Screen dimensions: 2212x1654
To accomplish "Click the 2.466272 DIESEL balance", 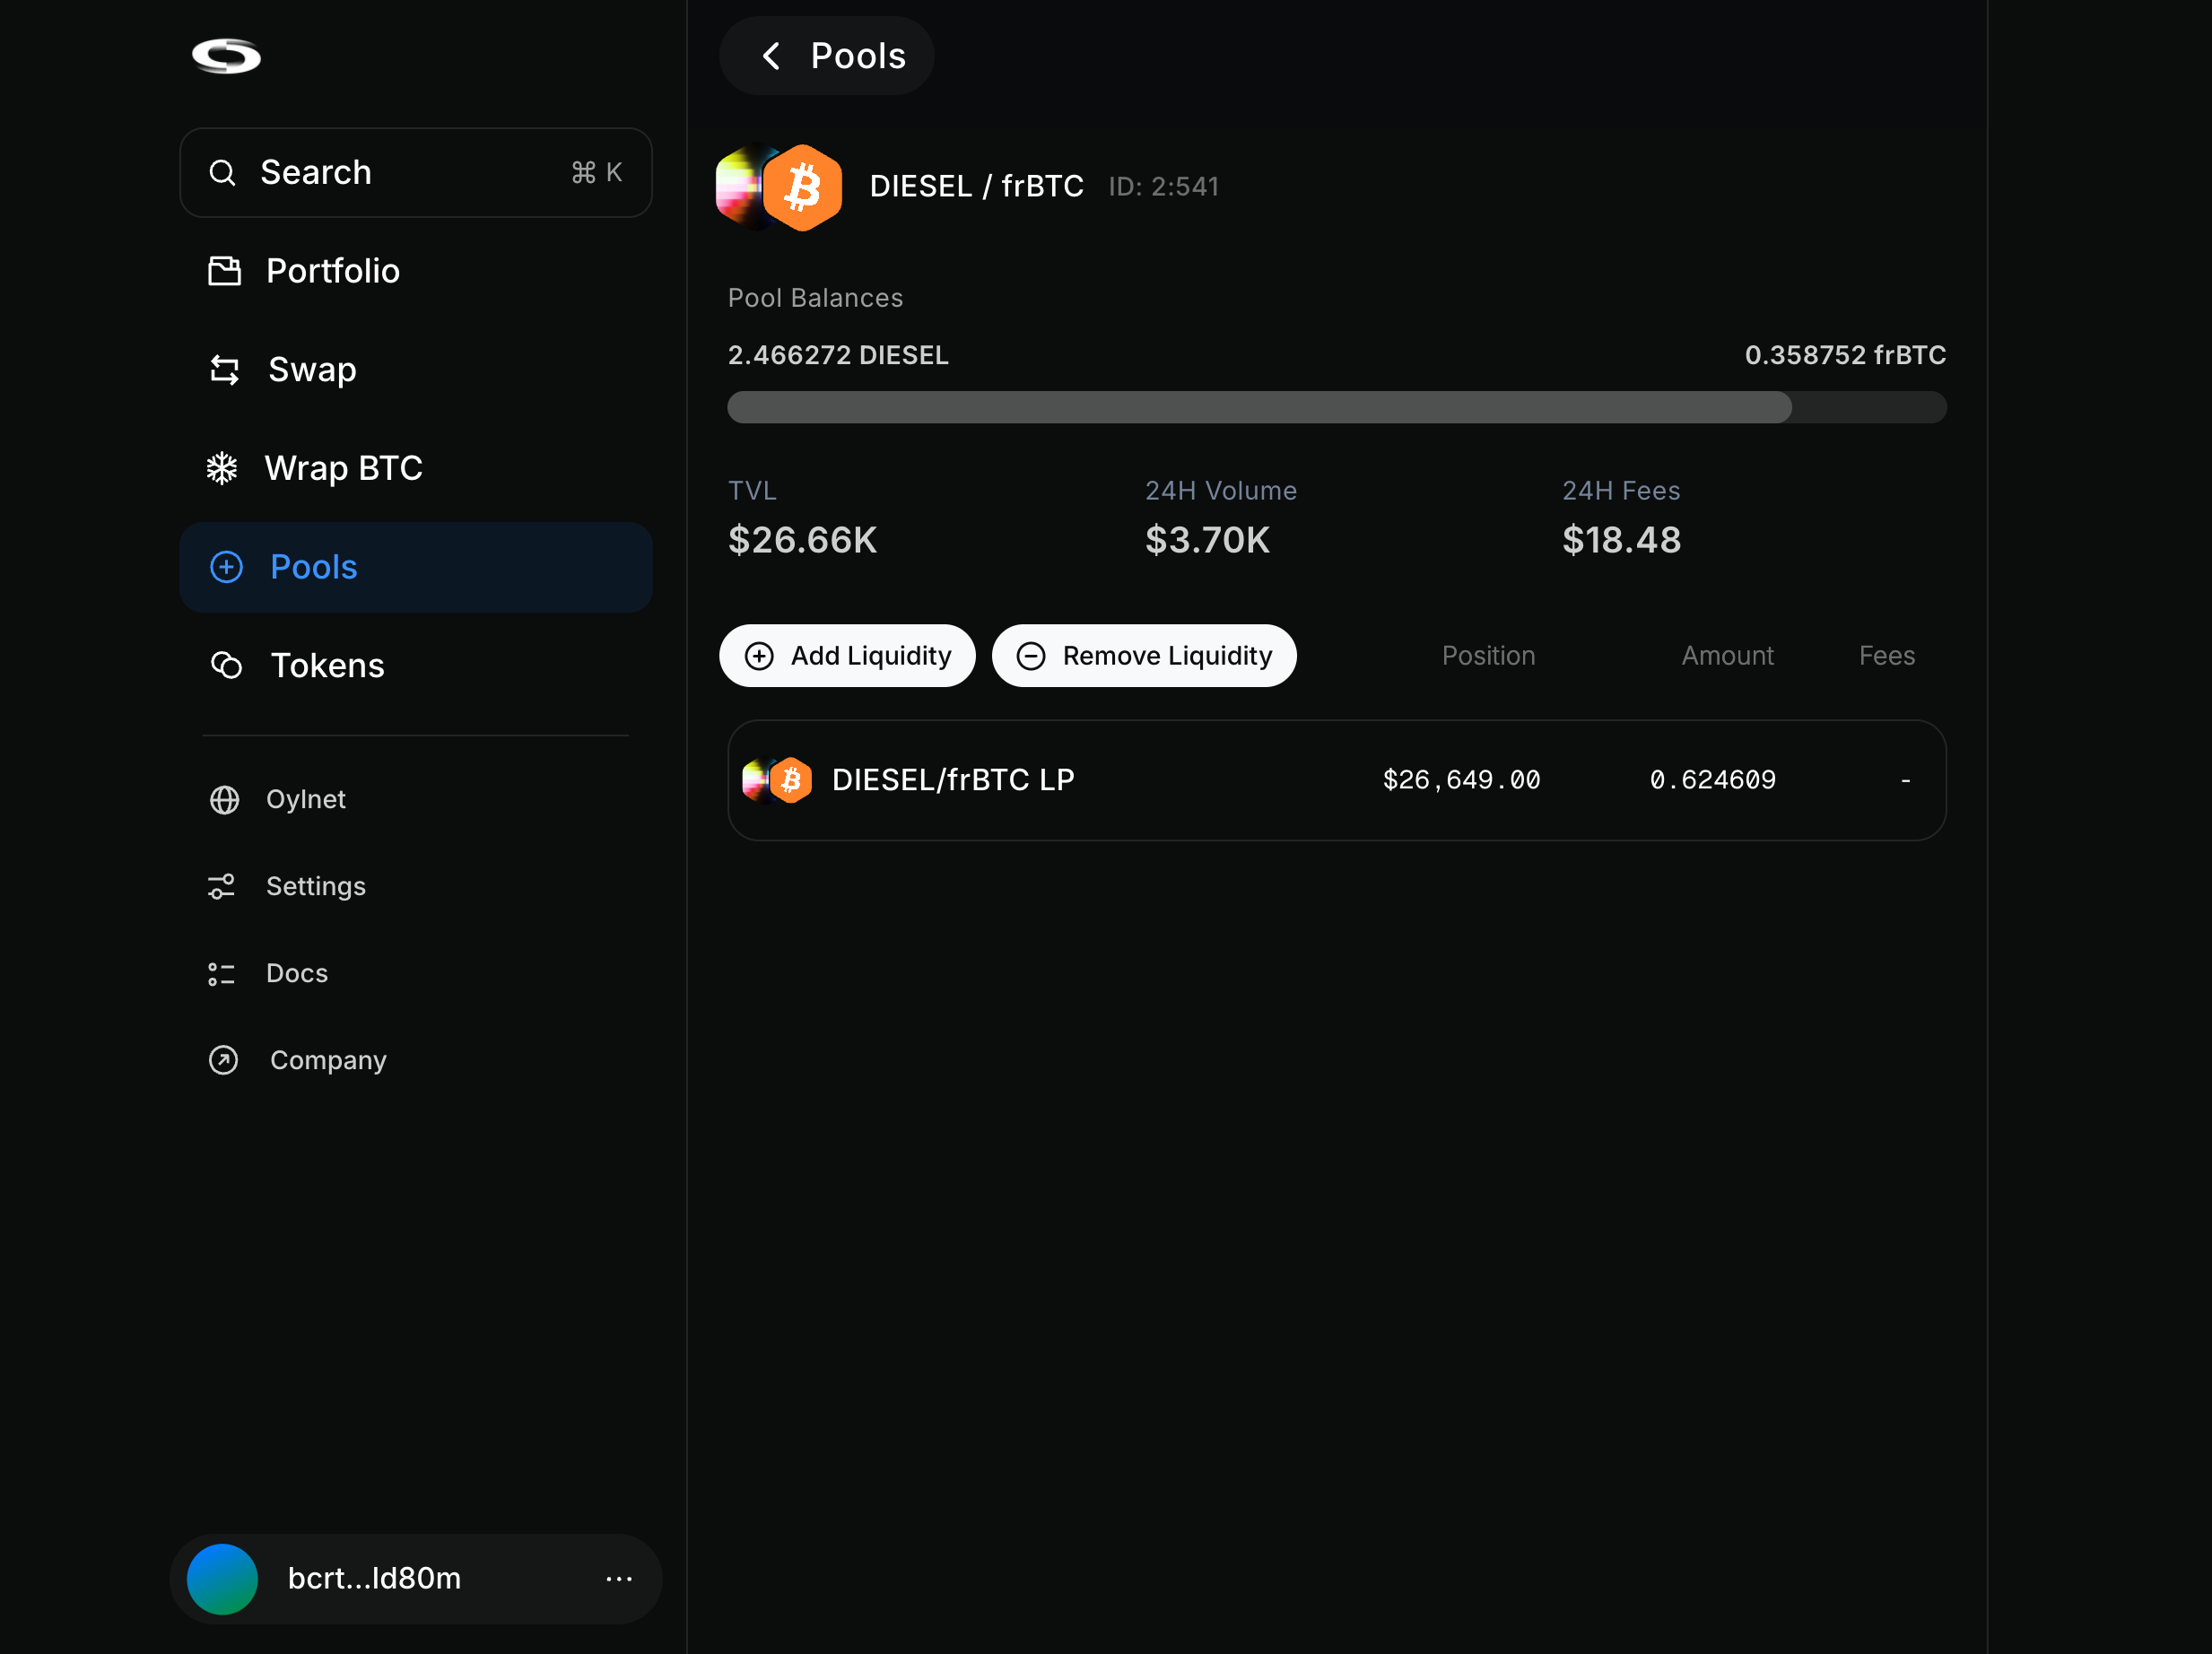I will [838, 355].
